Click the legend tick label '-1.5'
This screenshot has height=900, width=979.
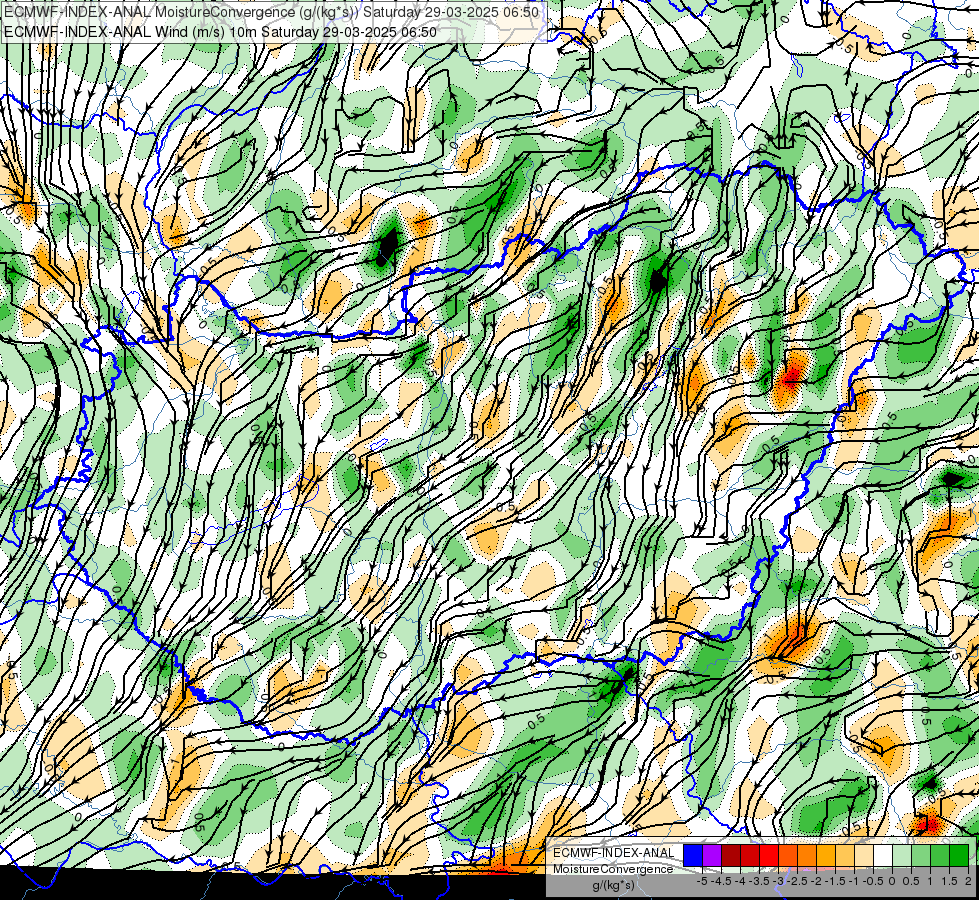(835, 881)
